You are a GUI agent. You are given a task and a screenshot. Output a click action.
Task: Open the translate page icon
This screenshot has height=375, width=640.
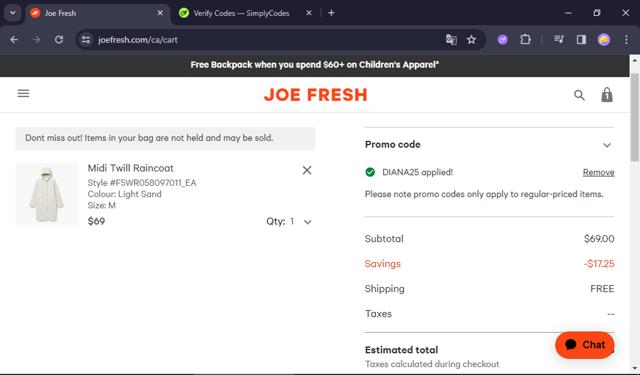[x=451, y=40]
